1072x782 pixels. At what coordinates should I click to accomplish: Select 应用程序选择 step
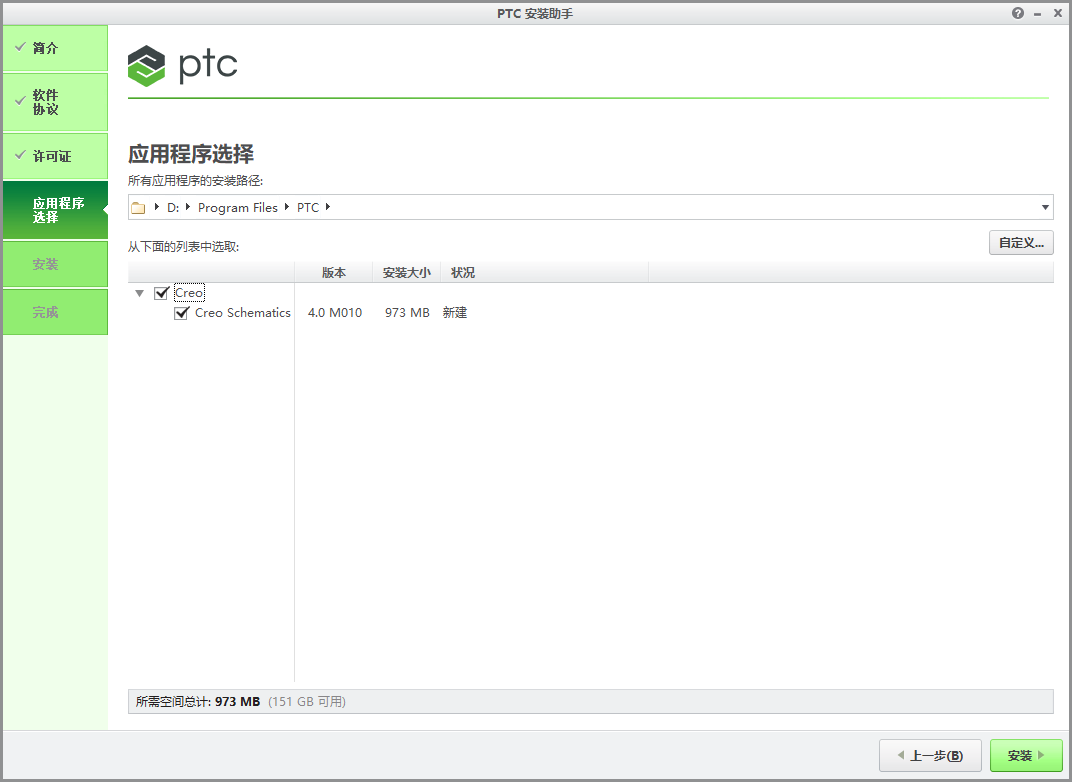pyautogui.click(x=55, y=210)
